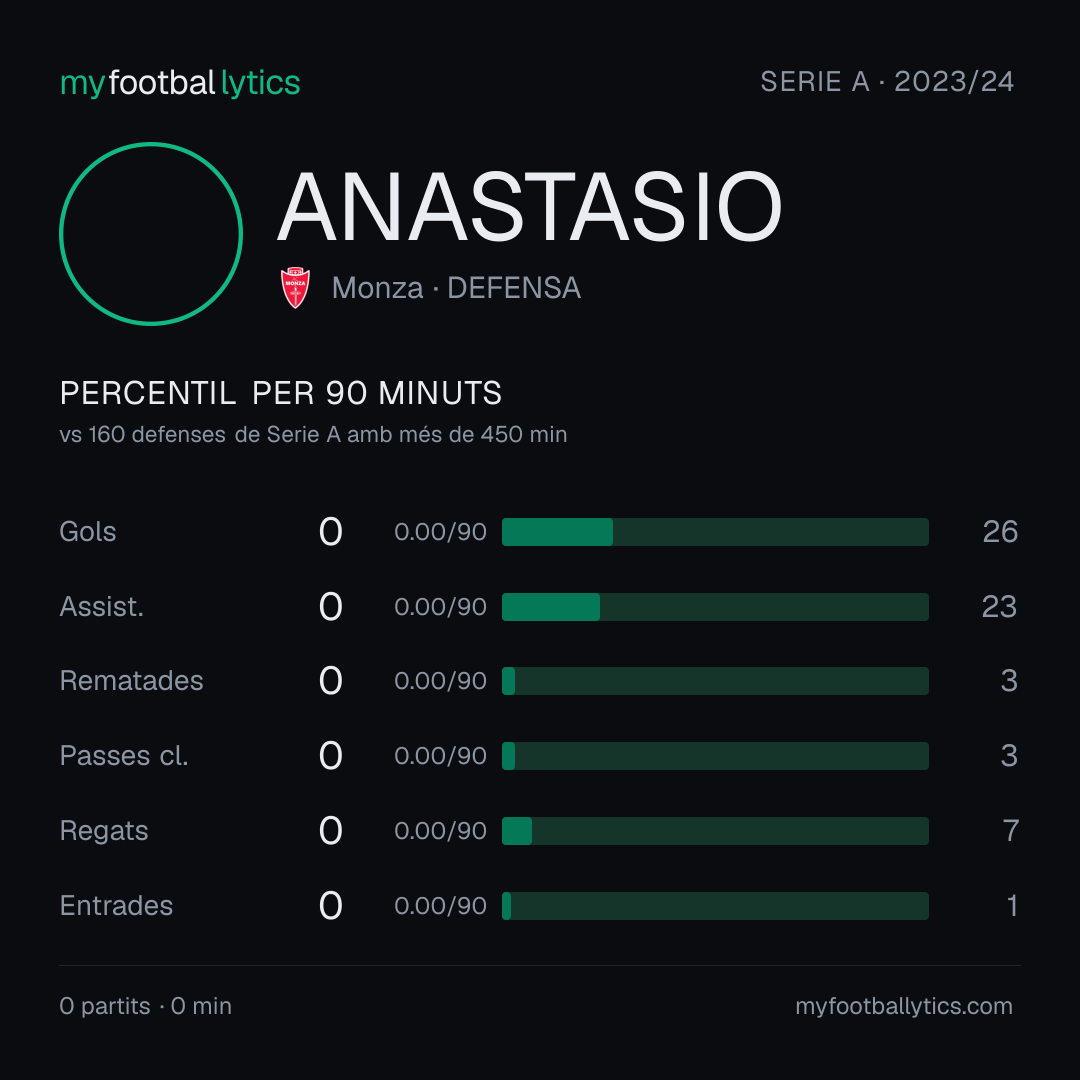Click the Regats percentile bar

point(715,831)
